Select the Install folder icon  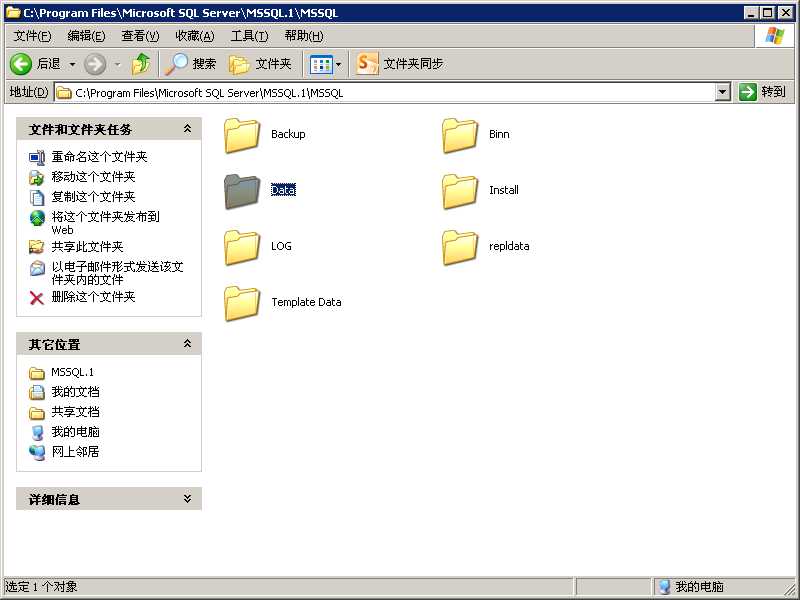[x=460, y=191]
